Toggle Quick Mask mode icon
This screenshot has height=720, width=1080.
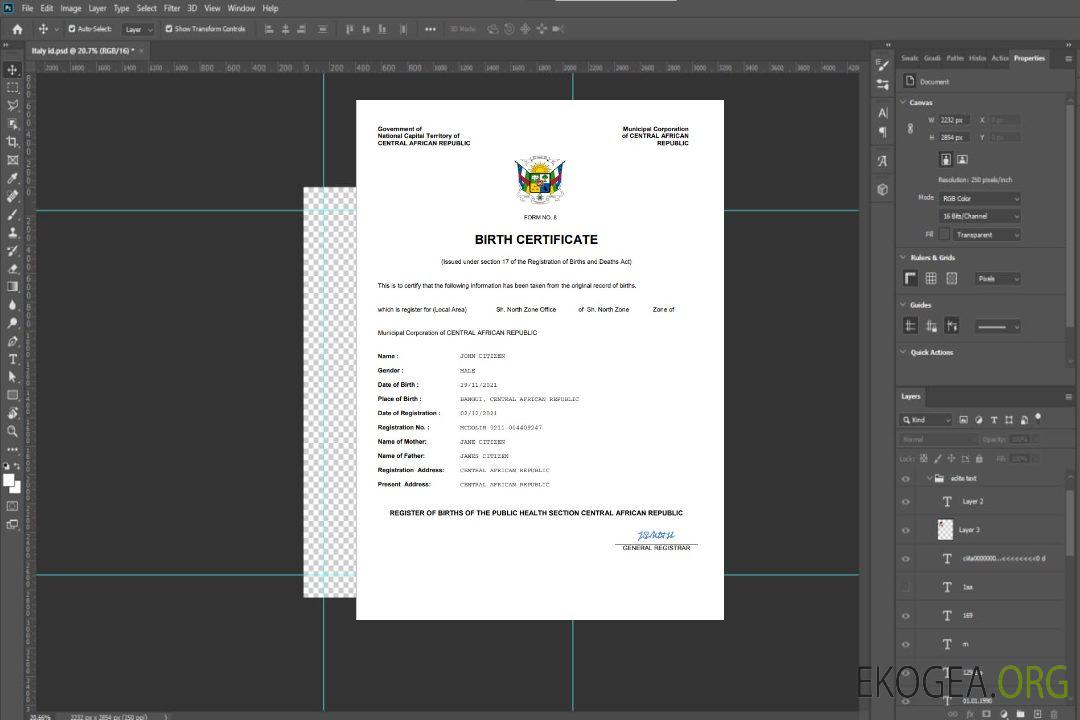[x=12, y=506]
